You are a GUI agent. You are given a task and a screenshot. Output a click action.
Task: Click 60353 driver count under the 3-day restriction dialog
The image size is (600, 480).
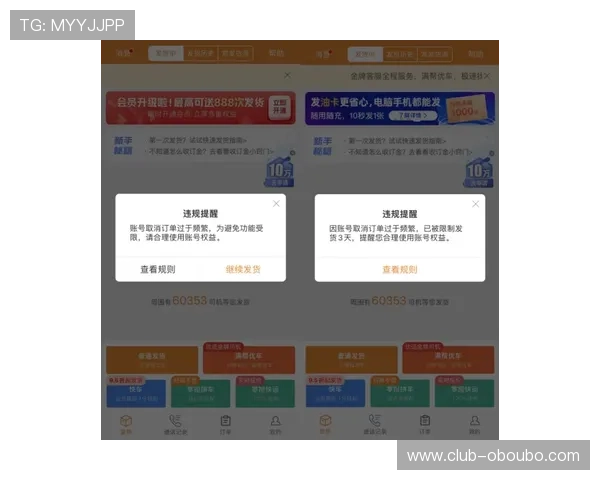click(x=389, y=300)
